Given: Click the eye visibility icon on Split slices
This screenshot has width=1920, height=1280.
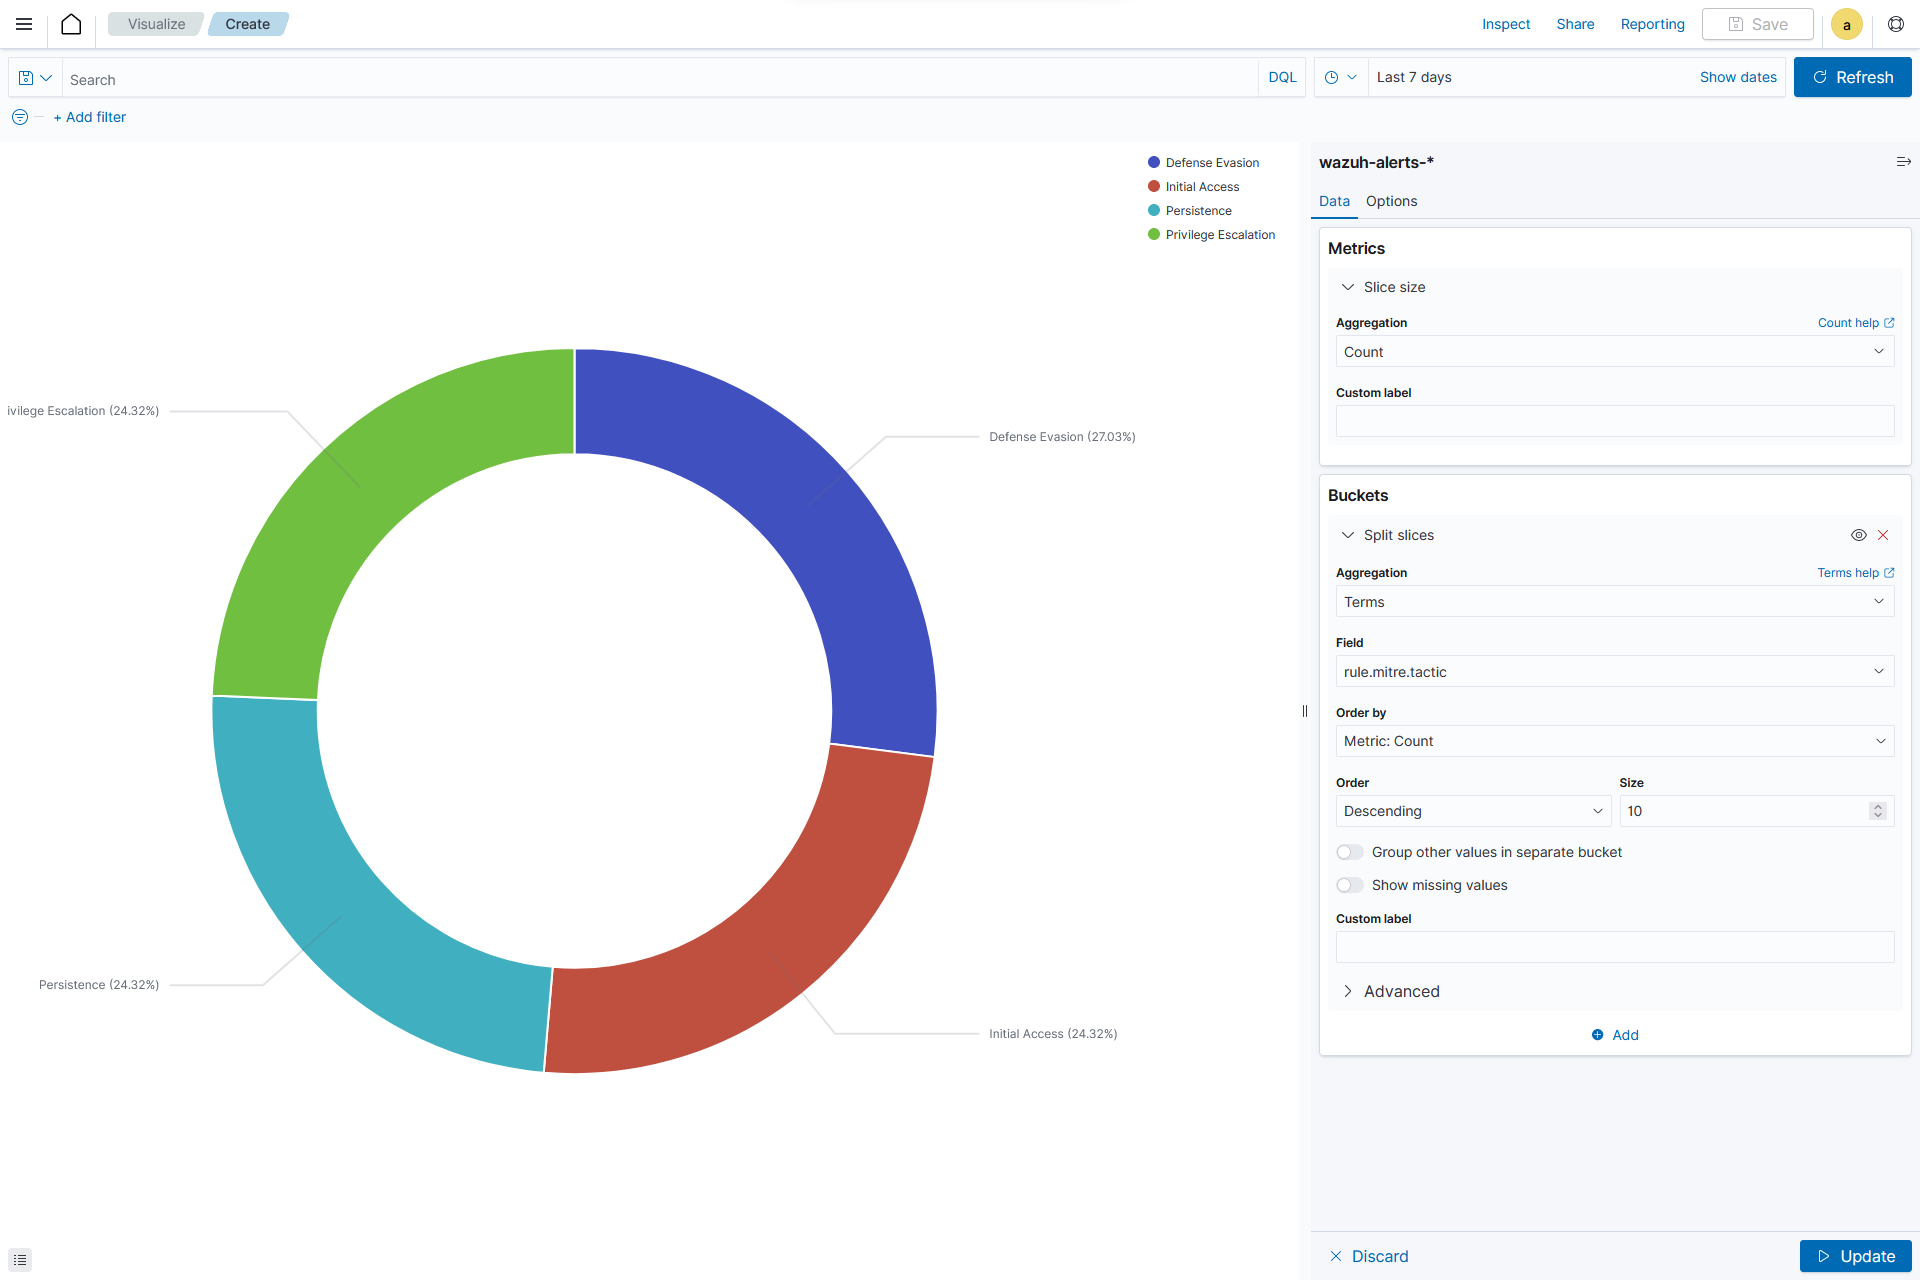Looking at the screenshot, I should (1859, 534).
